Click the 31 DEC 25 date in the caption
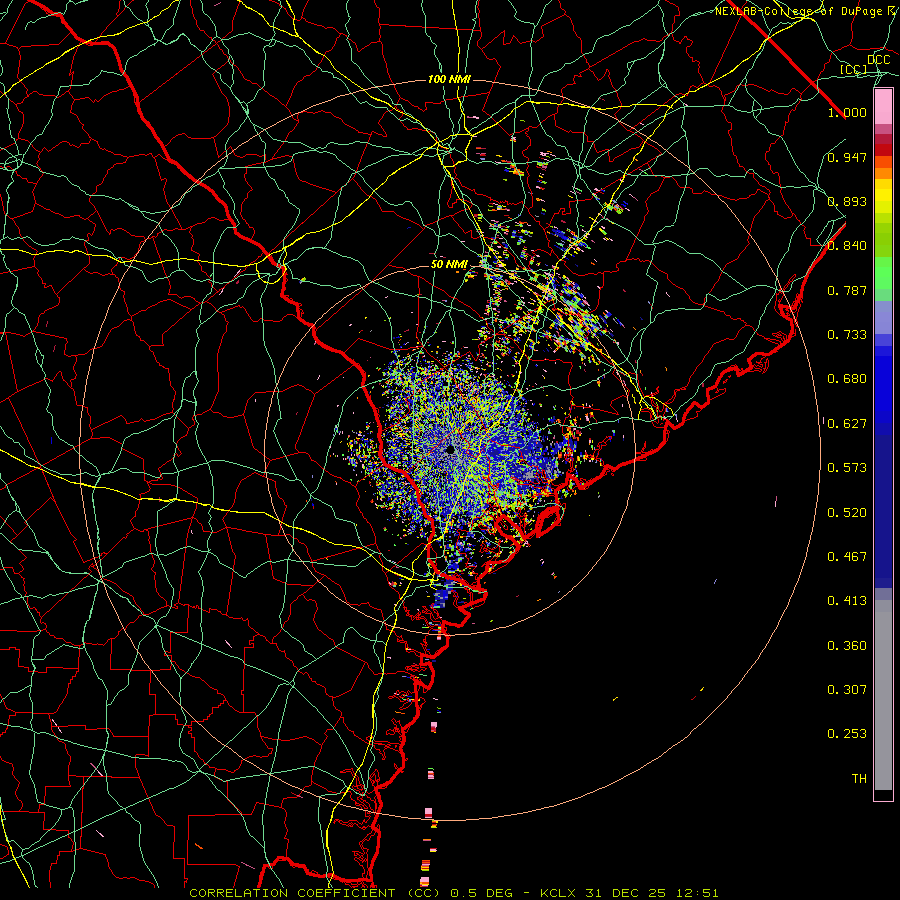This screenshot has height=900, width=900. (626, 893)
